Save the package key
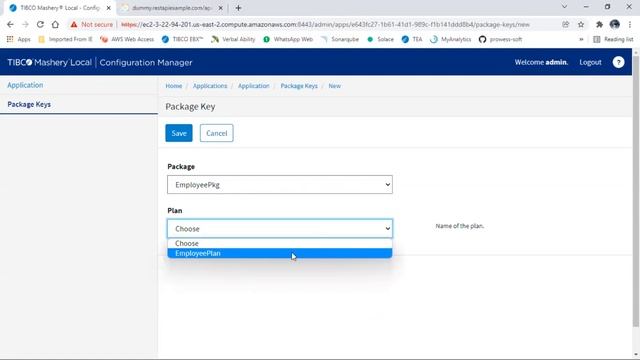The height and width of the screenshot is (360, 640). pyautogui.click(x=179, y=133)
